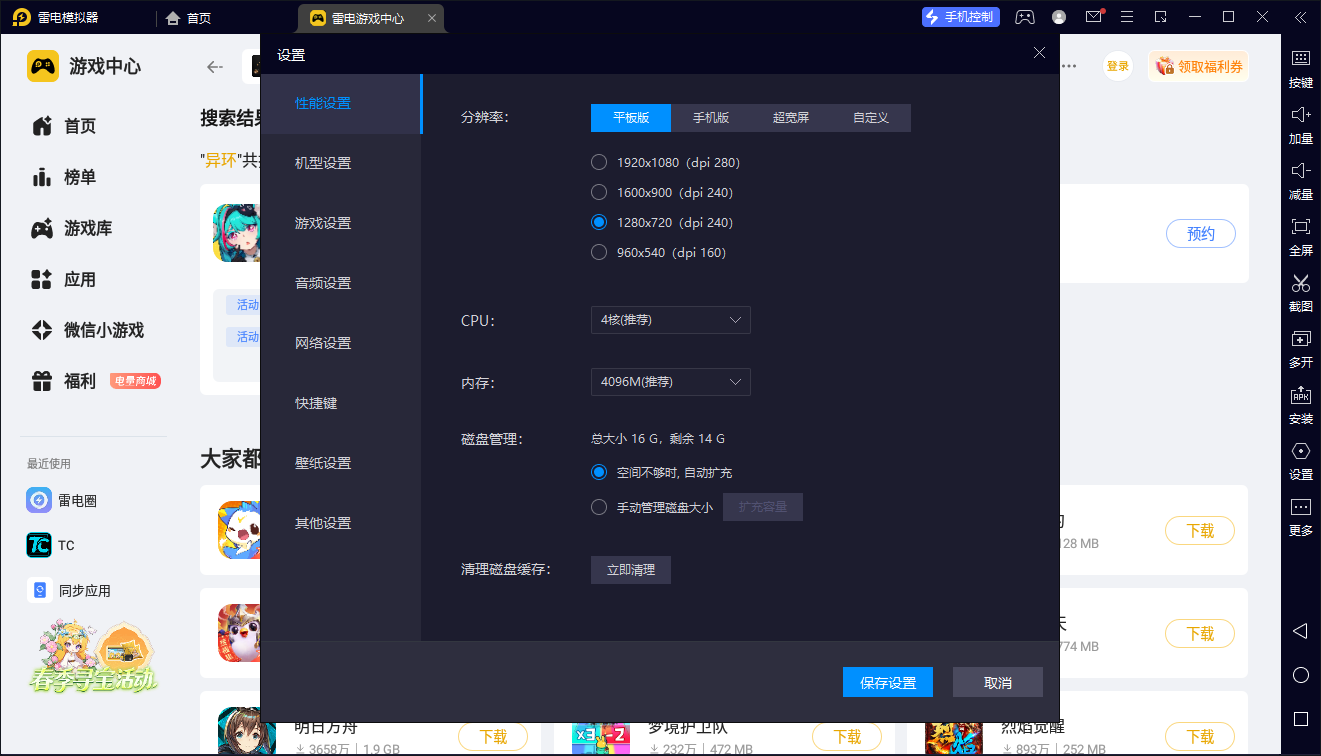This screenshot has width=1321, height=756.
Task: Choose the 手机版 resolution tab
Action: click(x=711, y=118)
